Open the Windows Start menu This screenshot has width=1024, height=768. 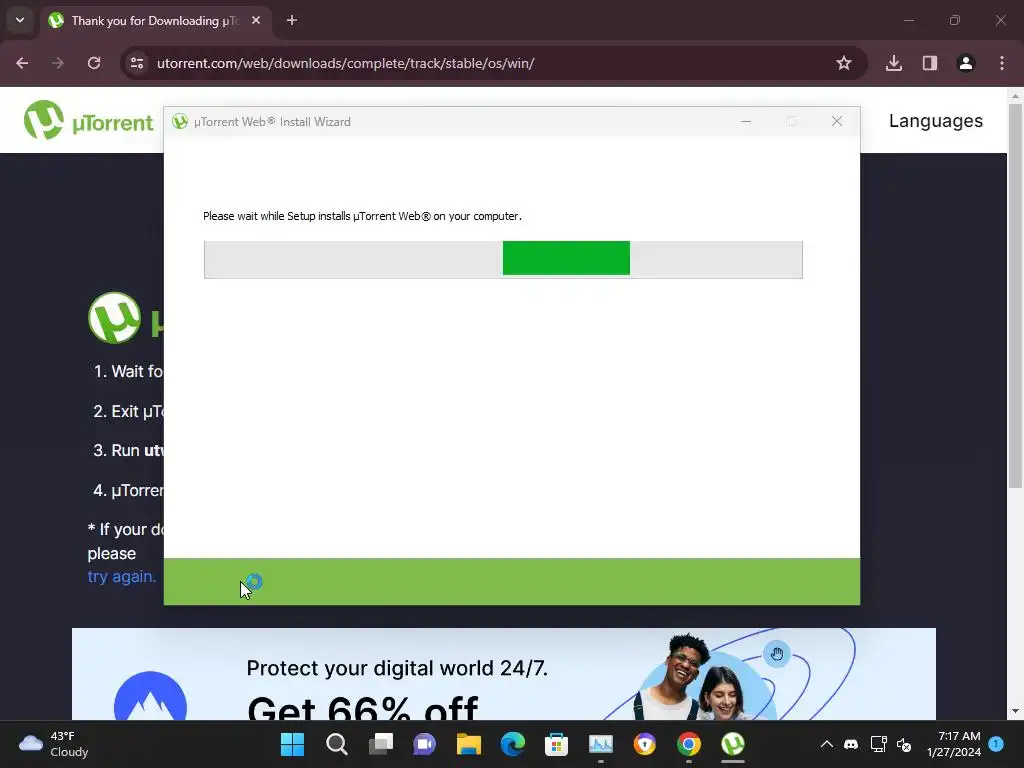tap(292, 744)
